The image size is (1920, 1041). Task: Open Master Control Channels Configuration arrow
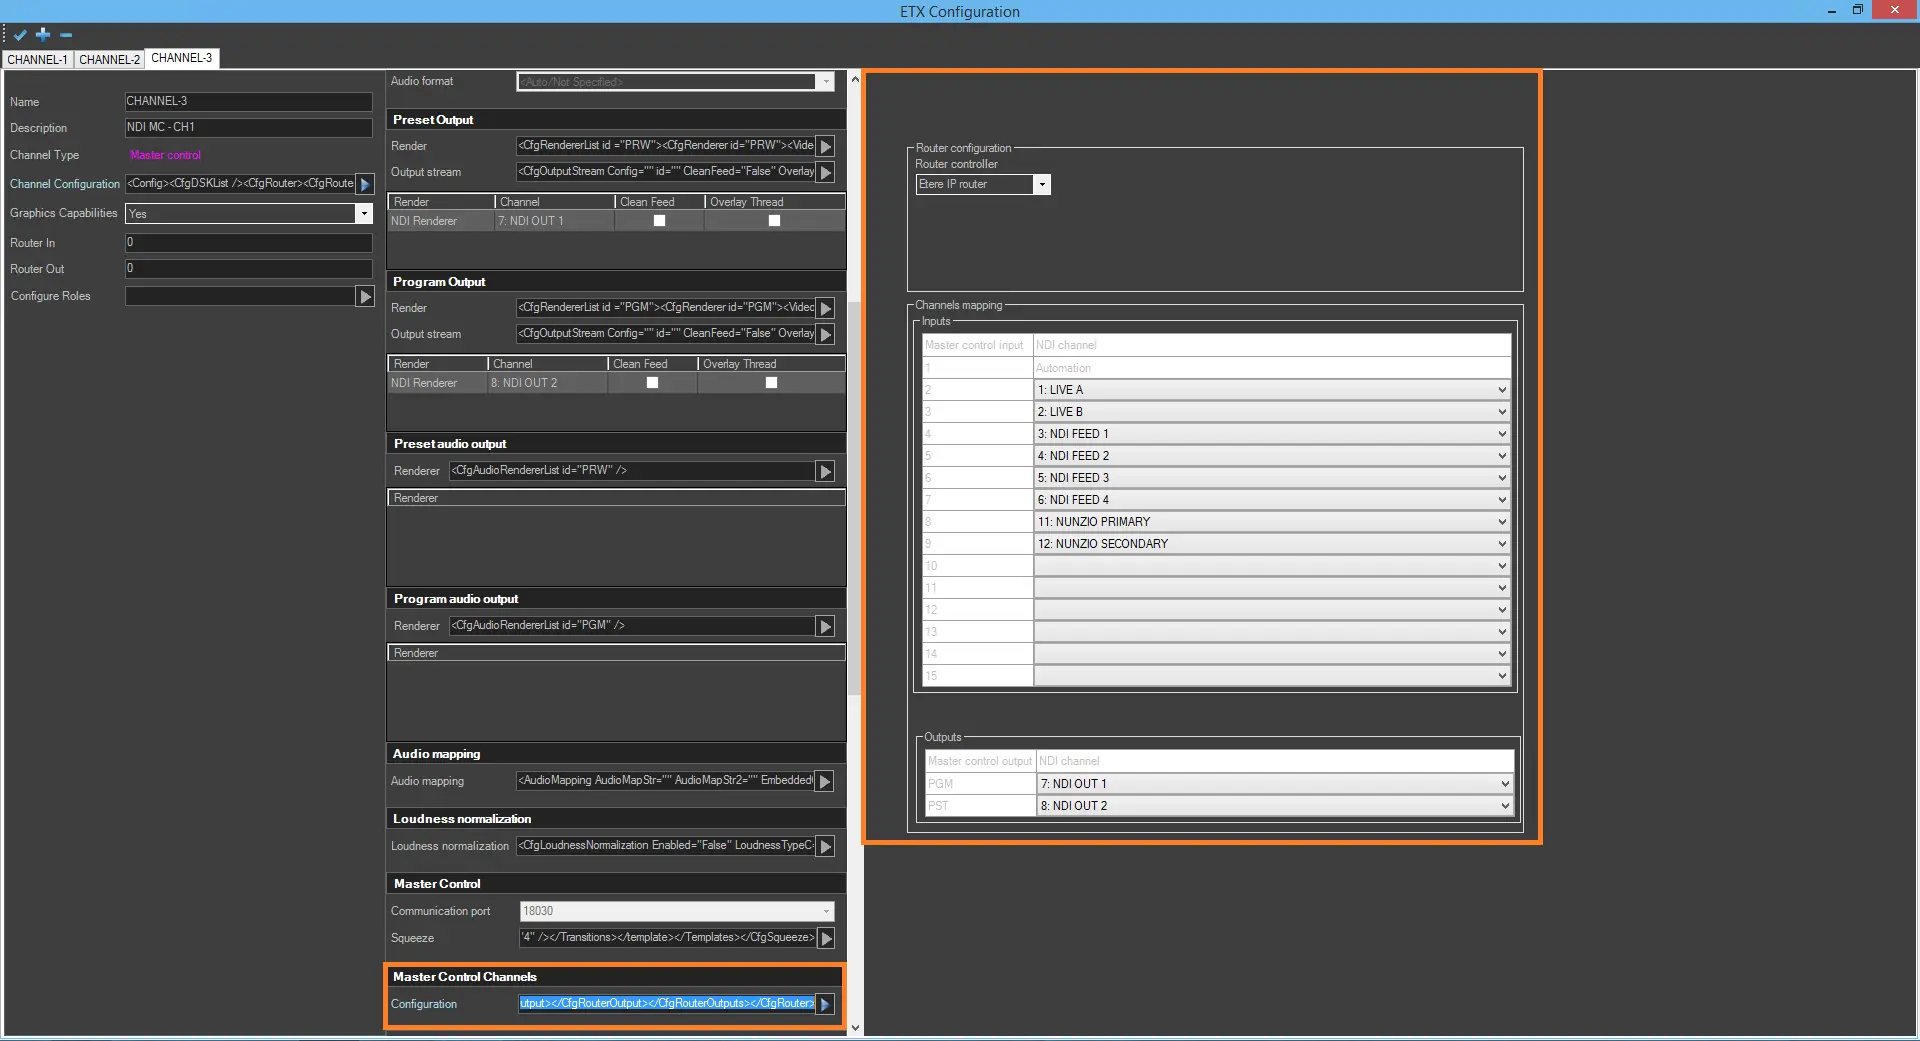tap(826, 1004)
